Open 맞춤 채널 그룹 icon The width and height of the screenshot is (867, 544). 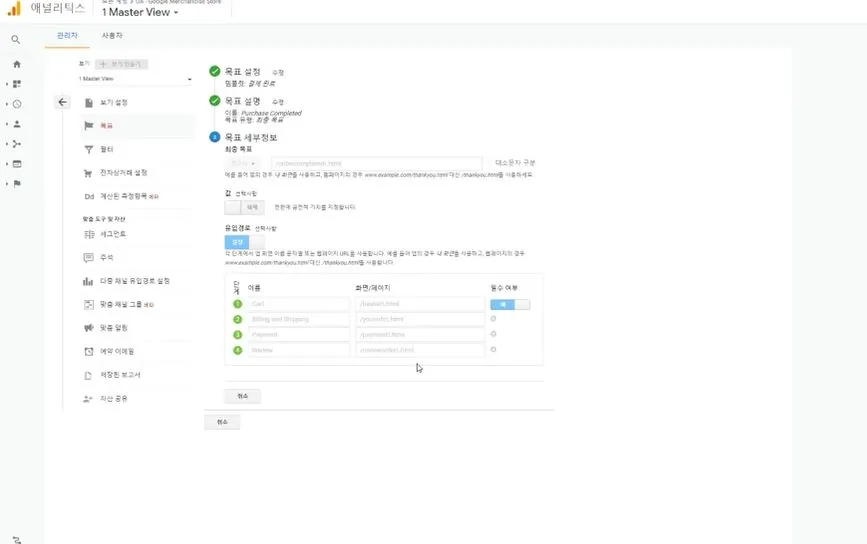pos(88,305)
